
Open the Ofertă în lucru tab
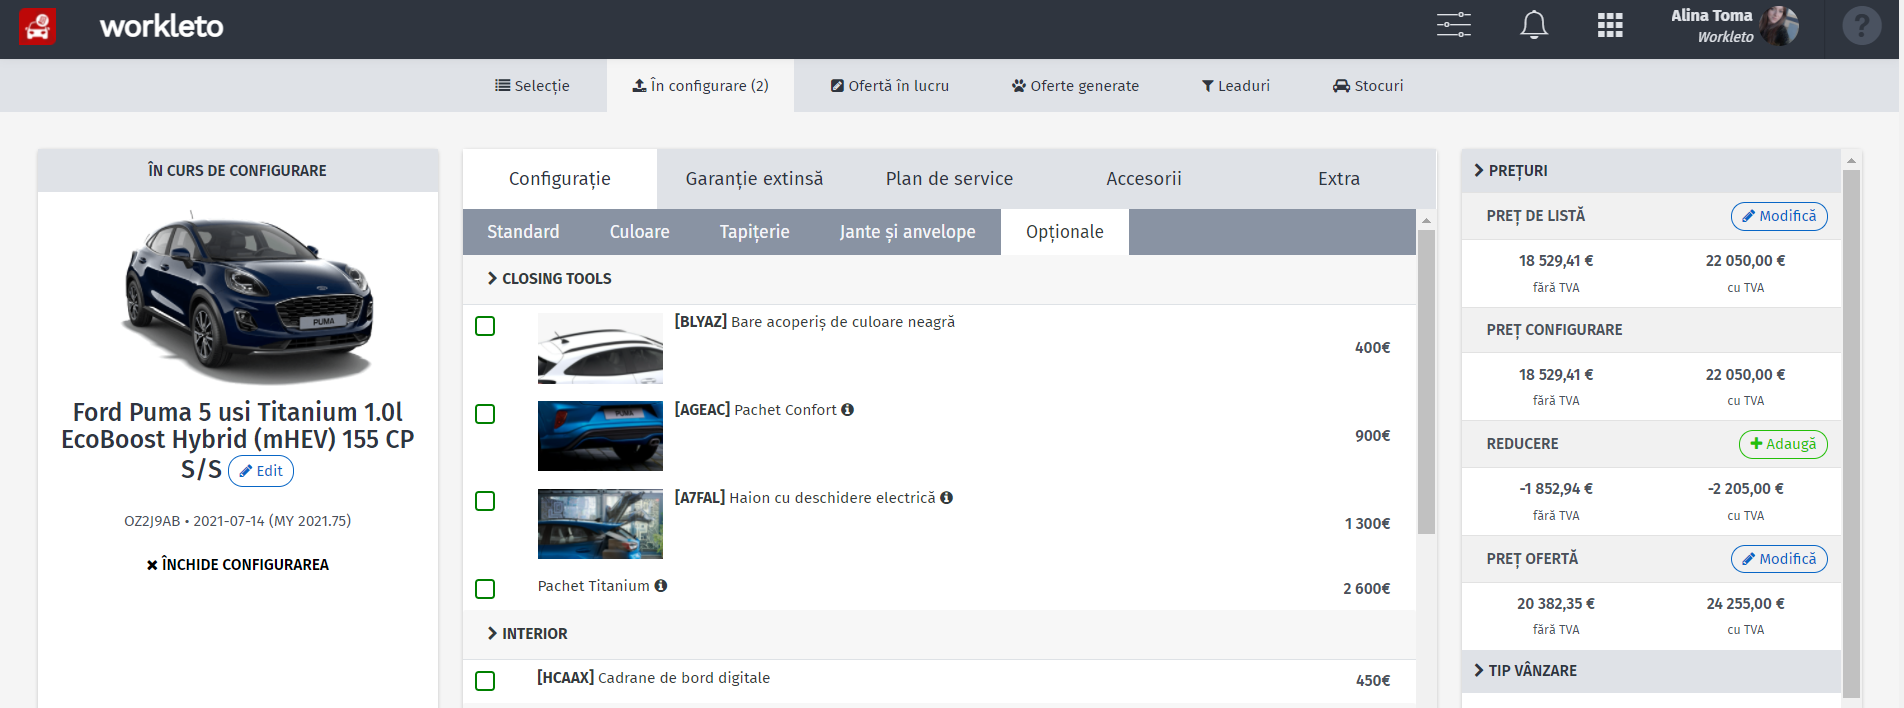[890, 86]
